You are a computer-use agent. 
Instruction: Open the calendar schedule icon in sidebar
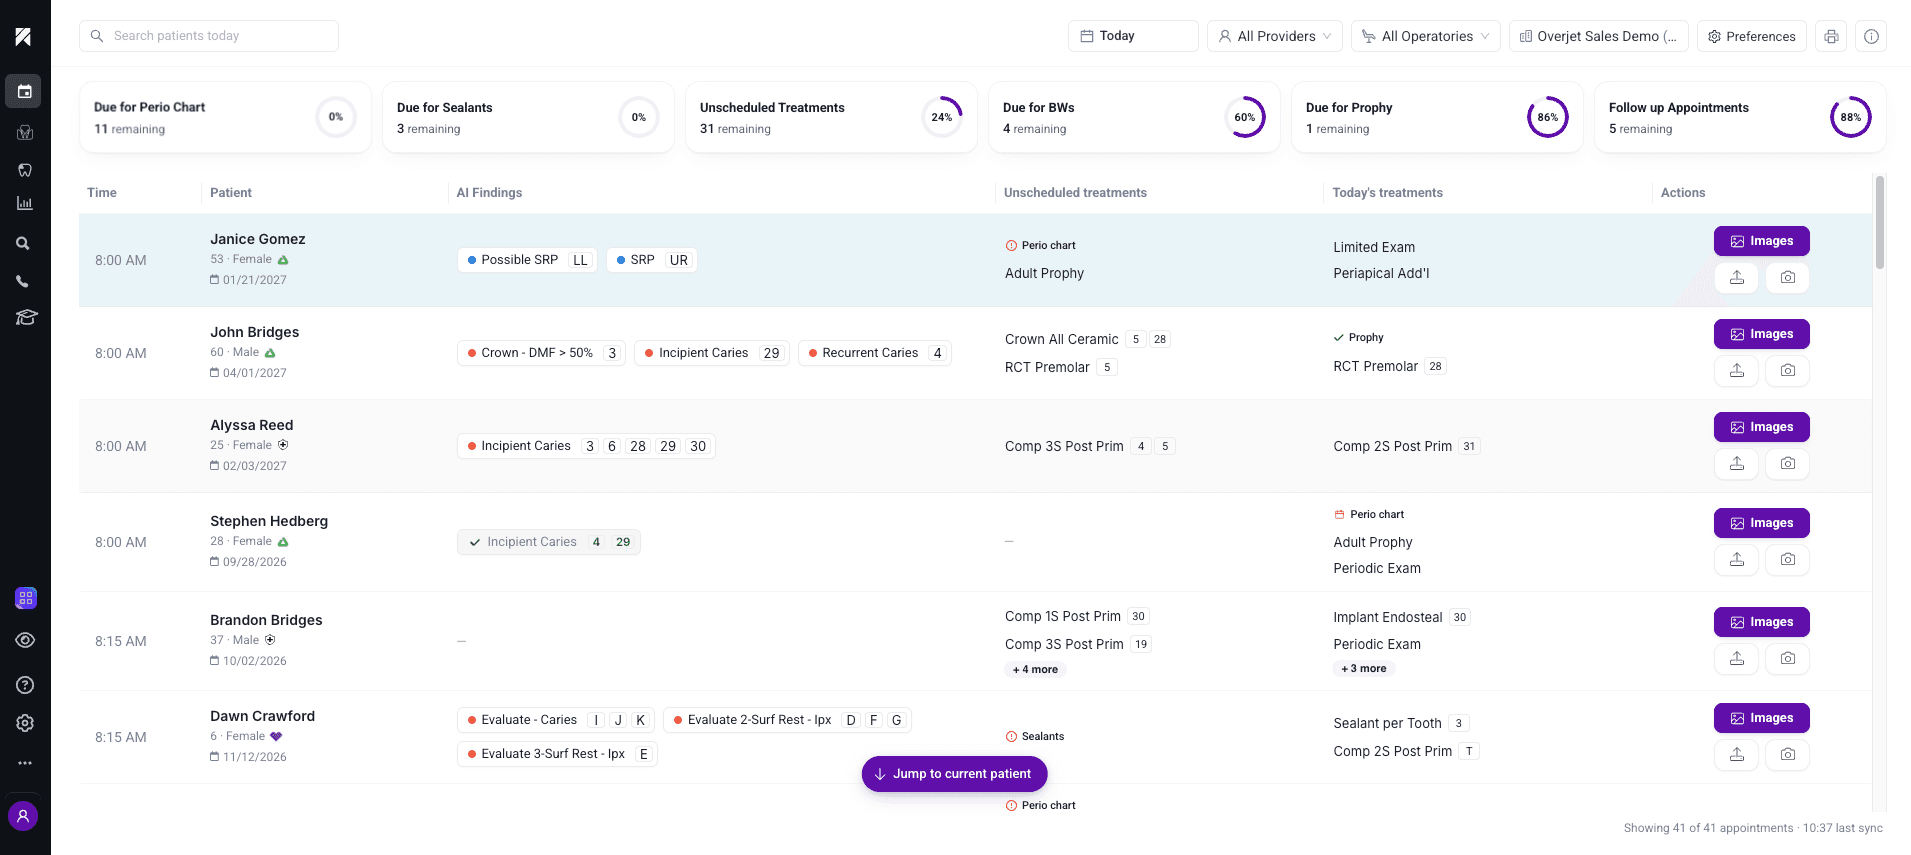24,92
